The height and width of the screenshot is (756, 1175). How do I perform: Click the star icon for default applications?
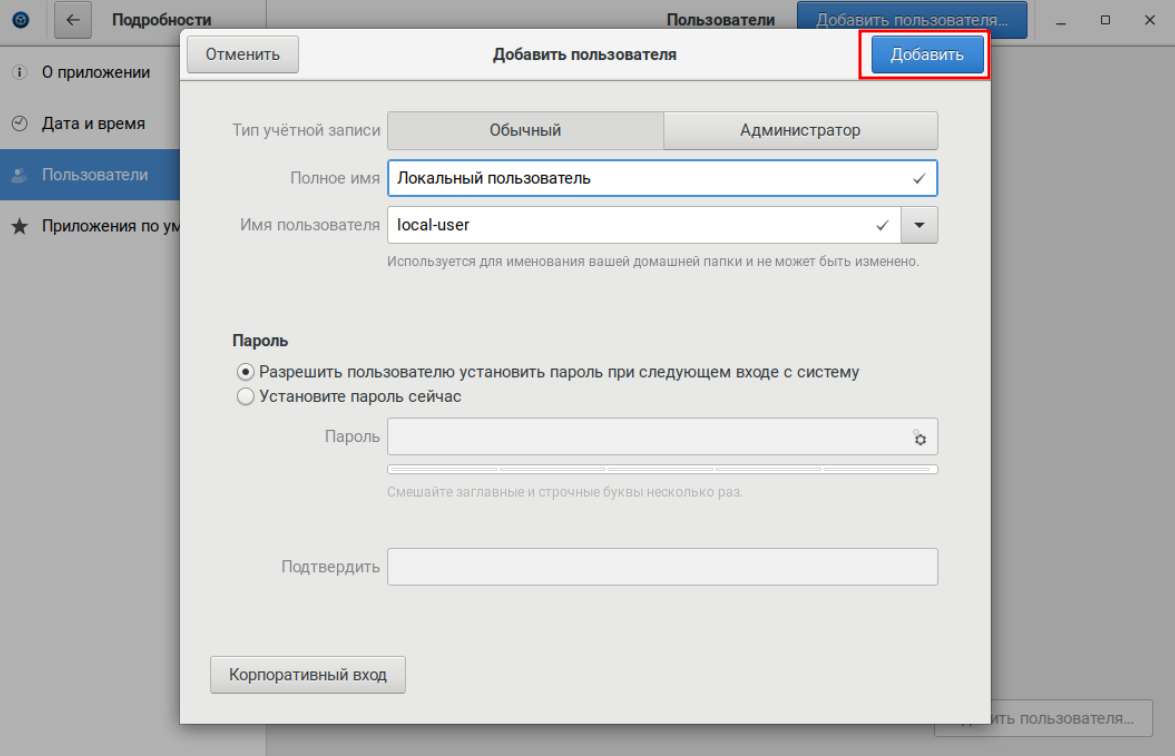pyautogui.click(x=19, y=226)
